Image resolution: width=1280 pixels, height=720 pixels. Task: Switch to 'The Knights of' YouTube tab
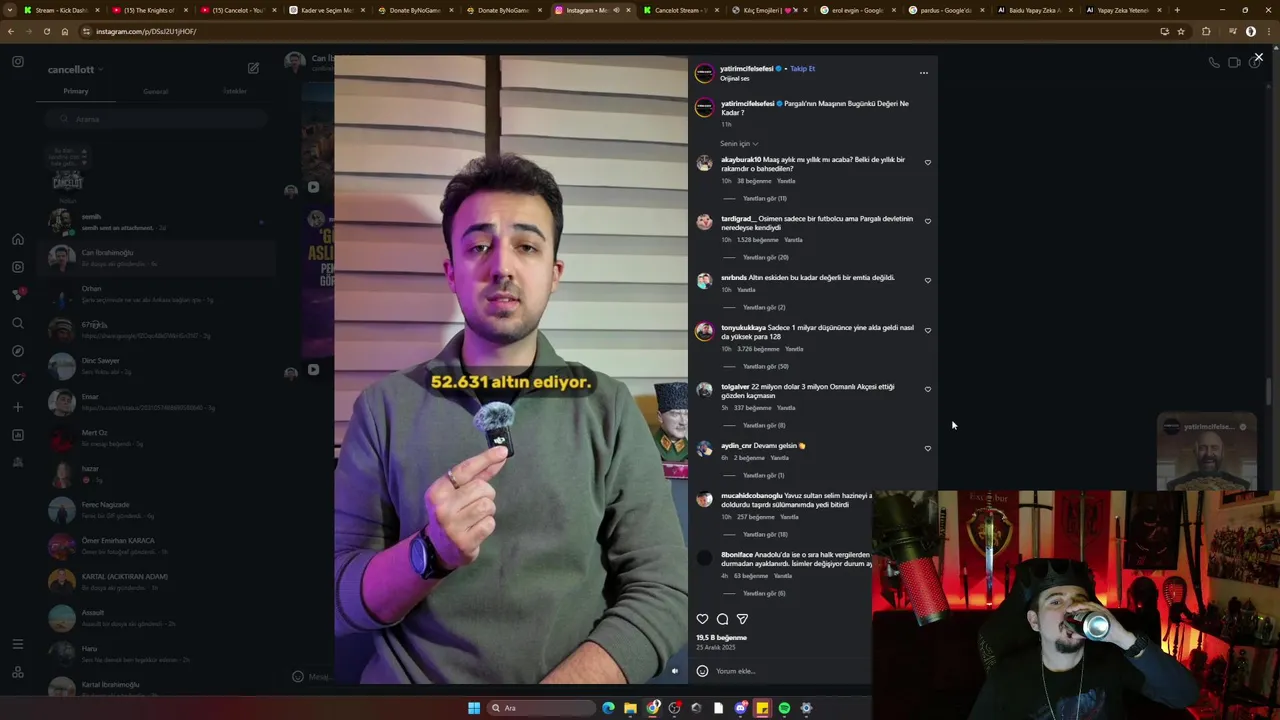pos(146,10)
